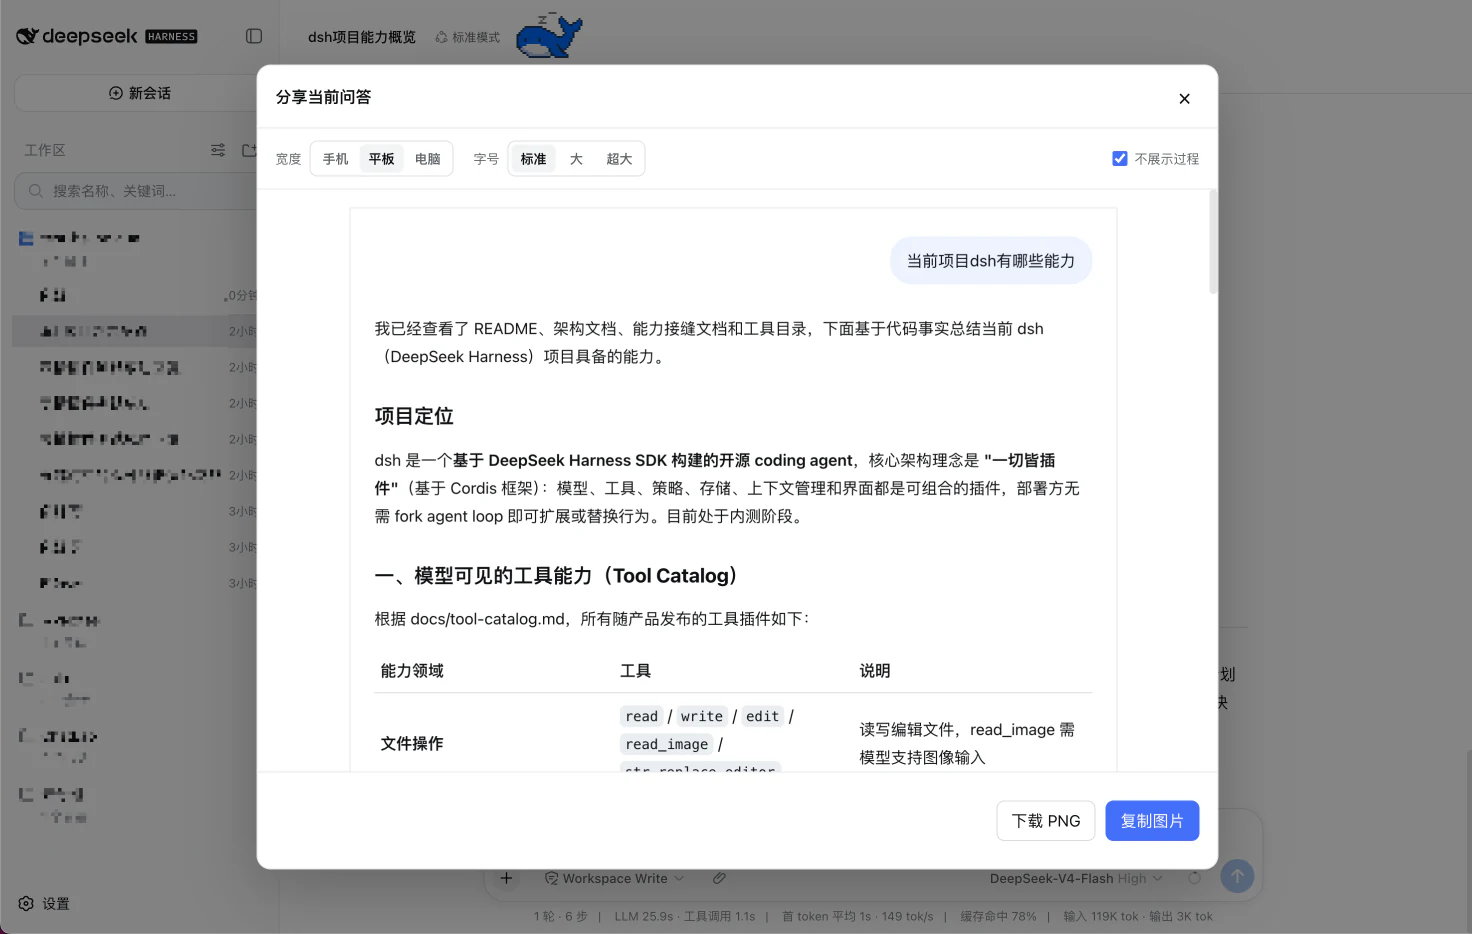1472x934 pixels.
Task: Click the read_image code tag
Action: point(667,744)
